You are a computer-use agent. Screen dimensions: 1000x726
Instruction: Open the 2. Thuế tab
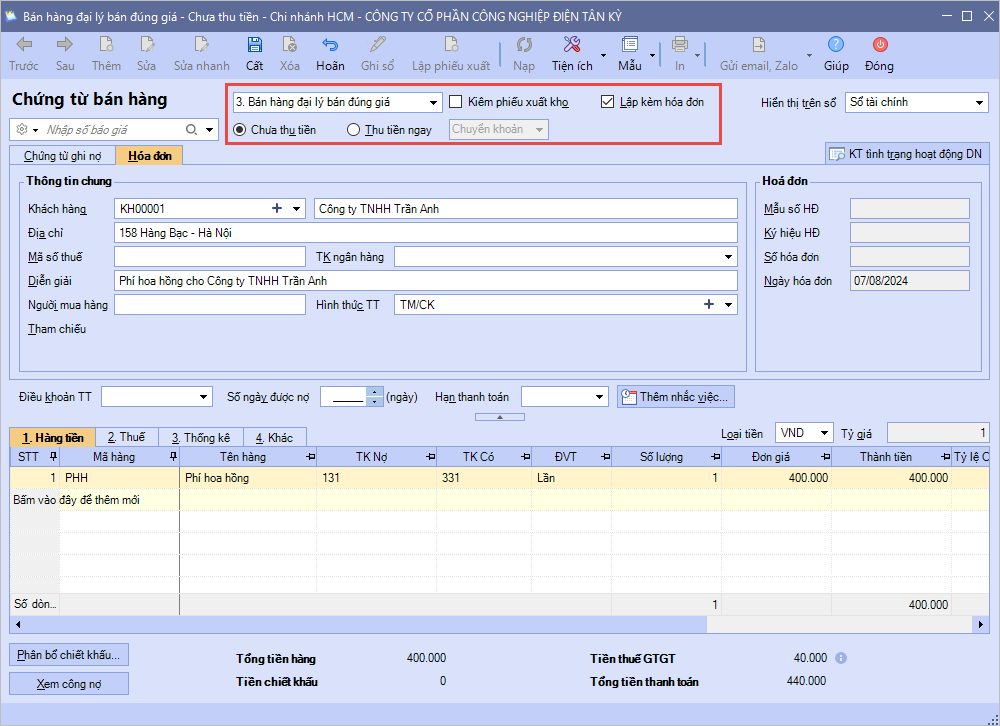click(125, 437)
